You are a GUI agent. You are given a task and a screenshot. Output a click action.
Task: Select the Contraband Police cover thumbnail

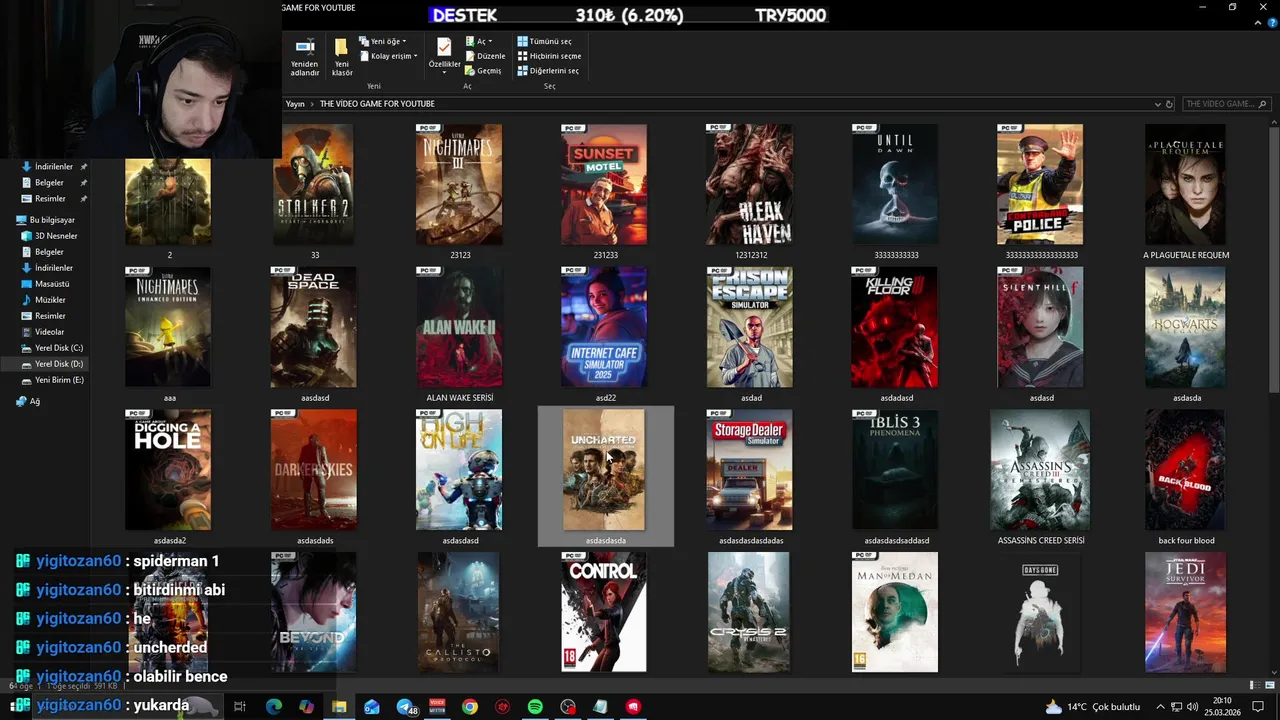1040,185
